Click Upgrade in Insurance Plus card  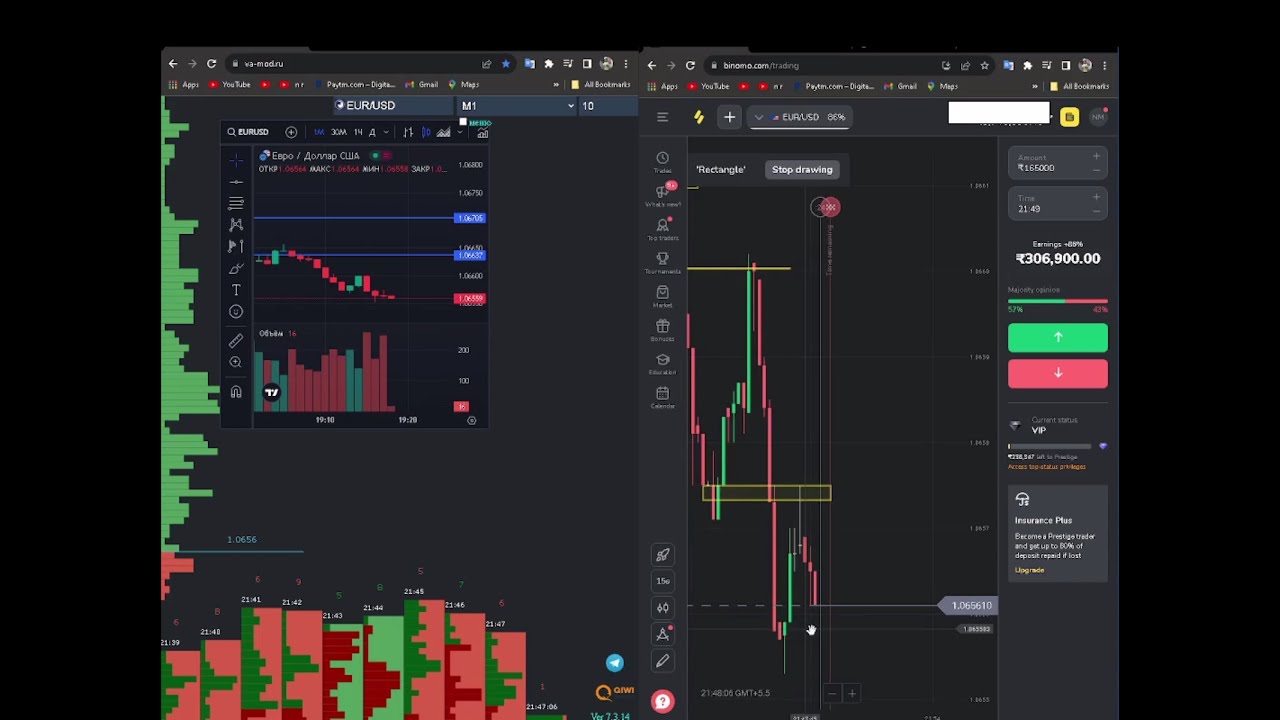tap(1029, 570)
